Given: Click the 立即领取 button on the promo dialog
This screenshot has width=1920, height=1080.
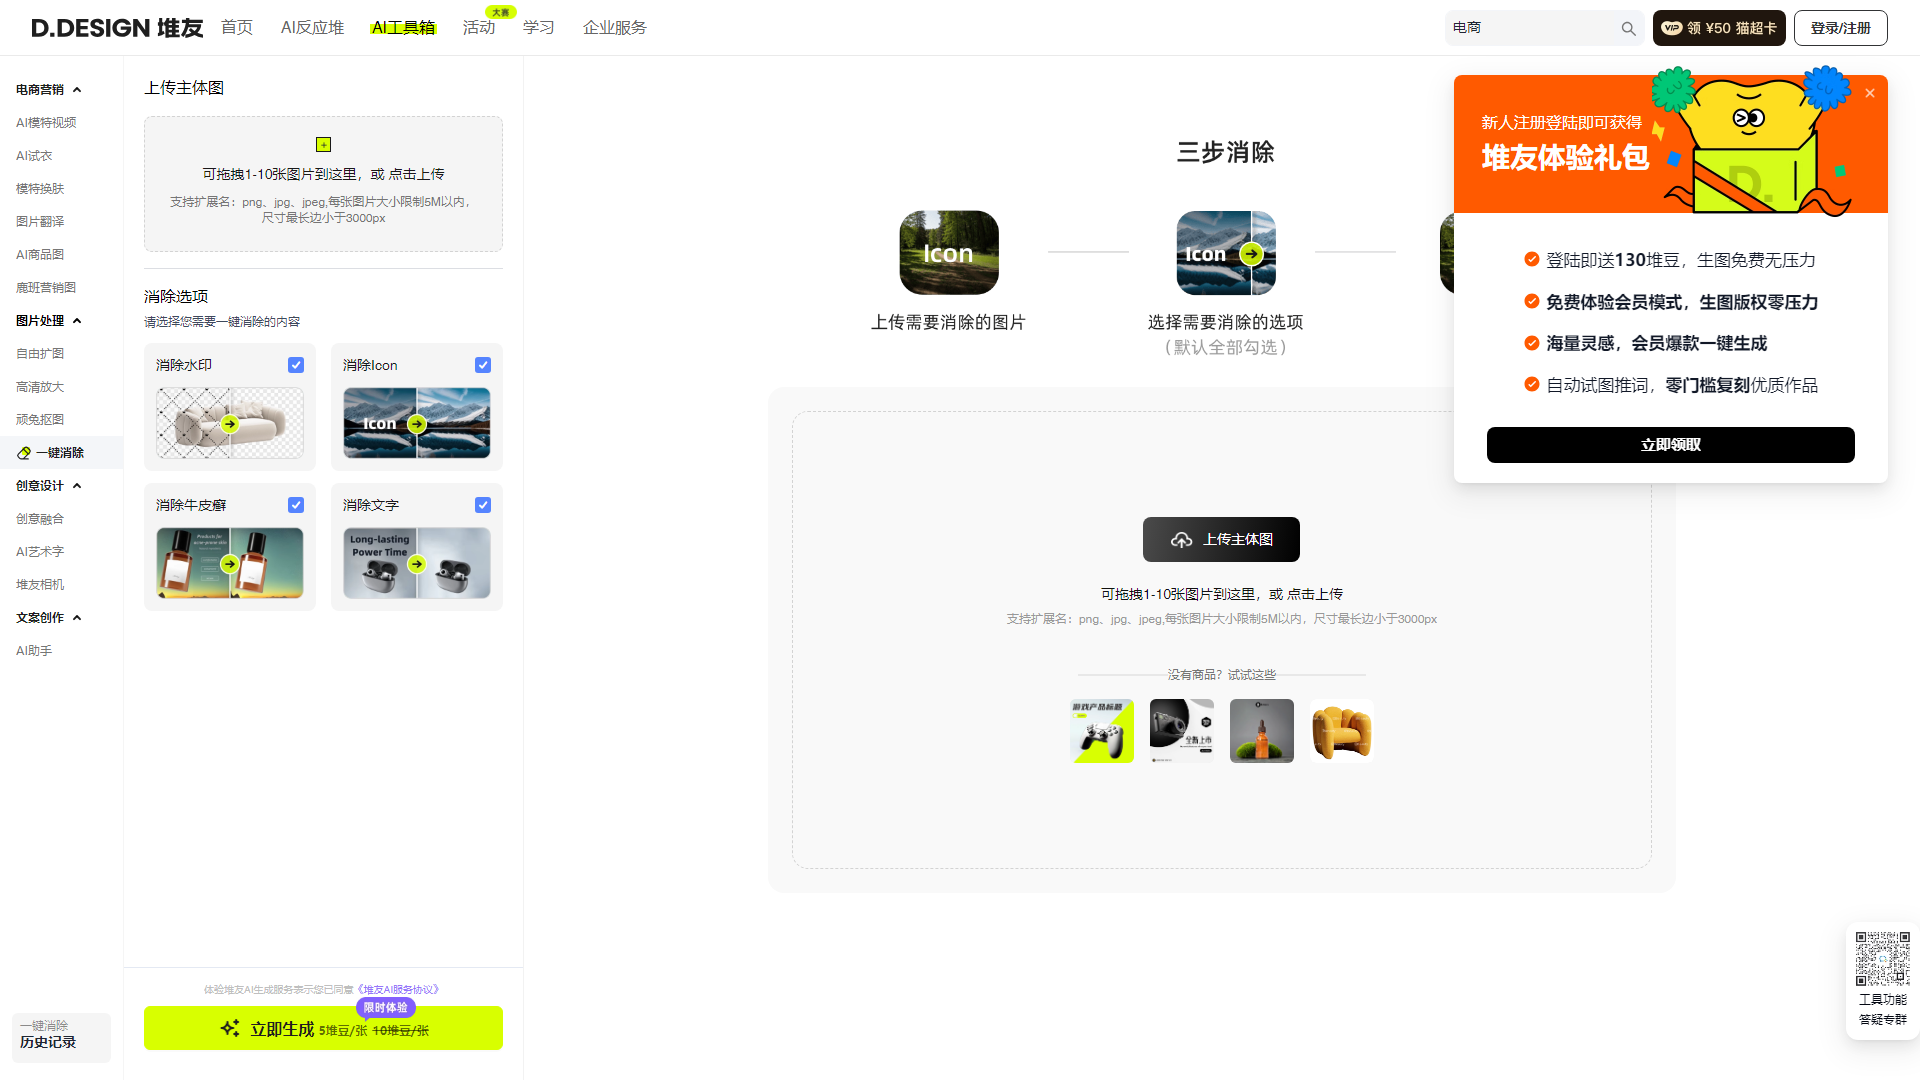Looking at the screenshot, I should 1670,445.
